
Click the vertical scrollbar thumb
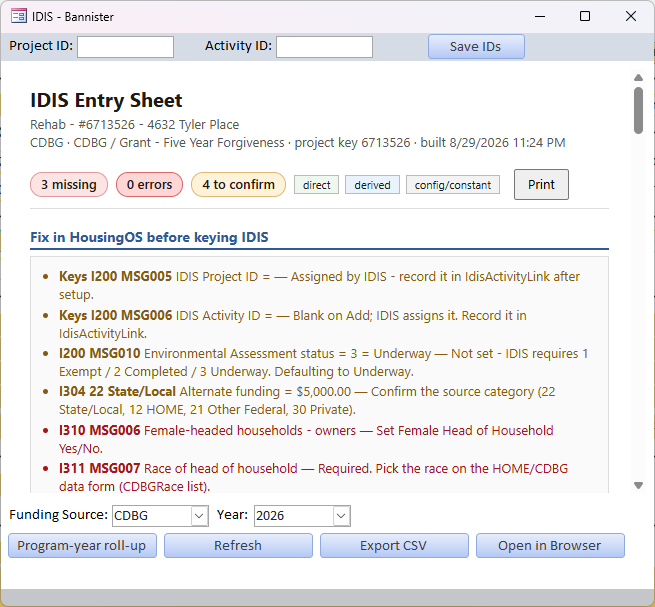(638, 110)
